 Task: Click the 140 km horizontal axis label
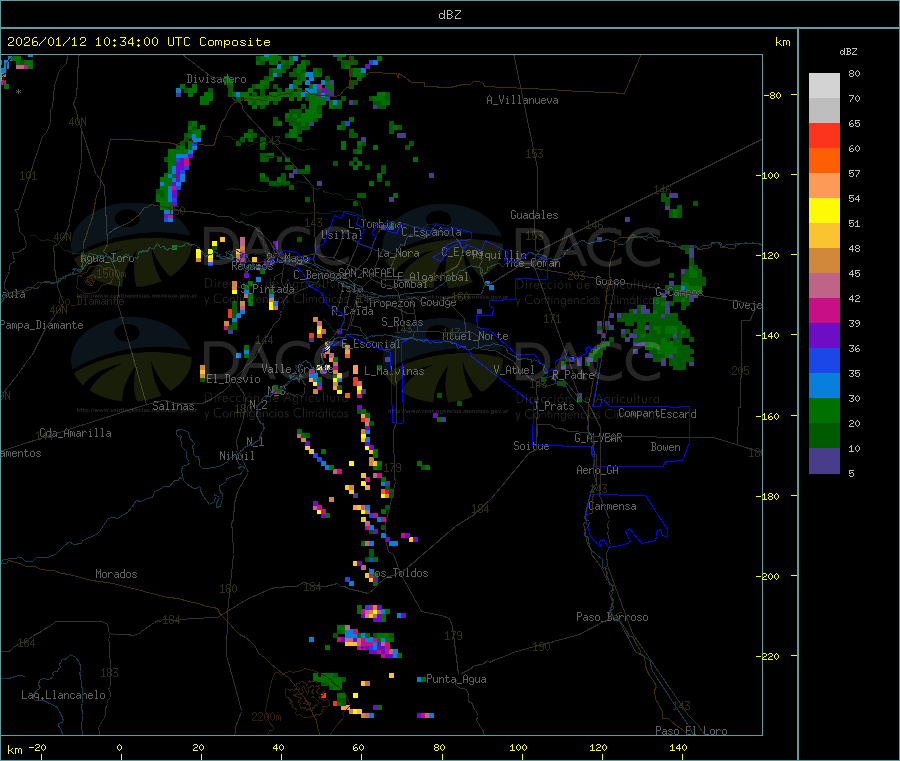click(678, 747)
